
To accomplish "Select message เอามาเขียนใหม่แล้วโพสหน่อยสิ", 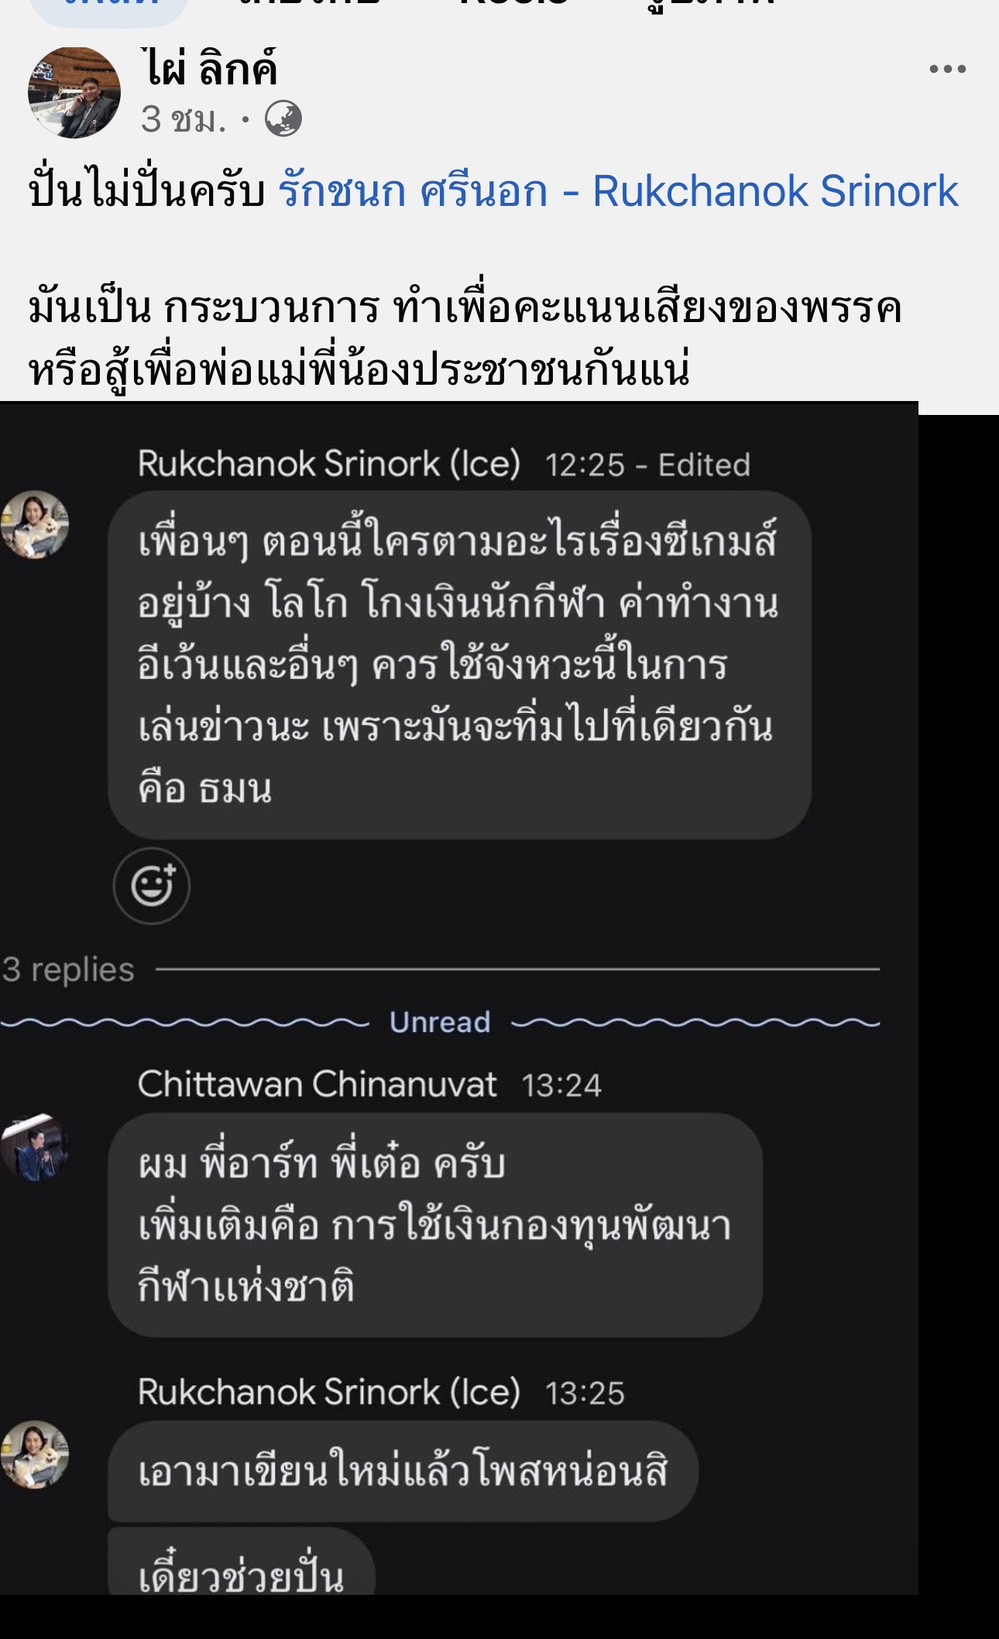I will tap(403, 1471).
